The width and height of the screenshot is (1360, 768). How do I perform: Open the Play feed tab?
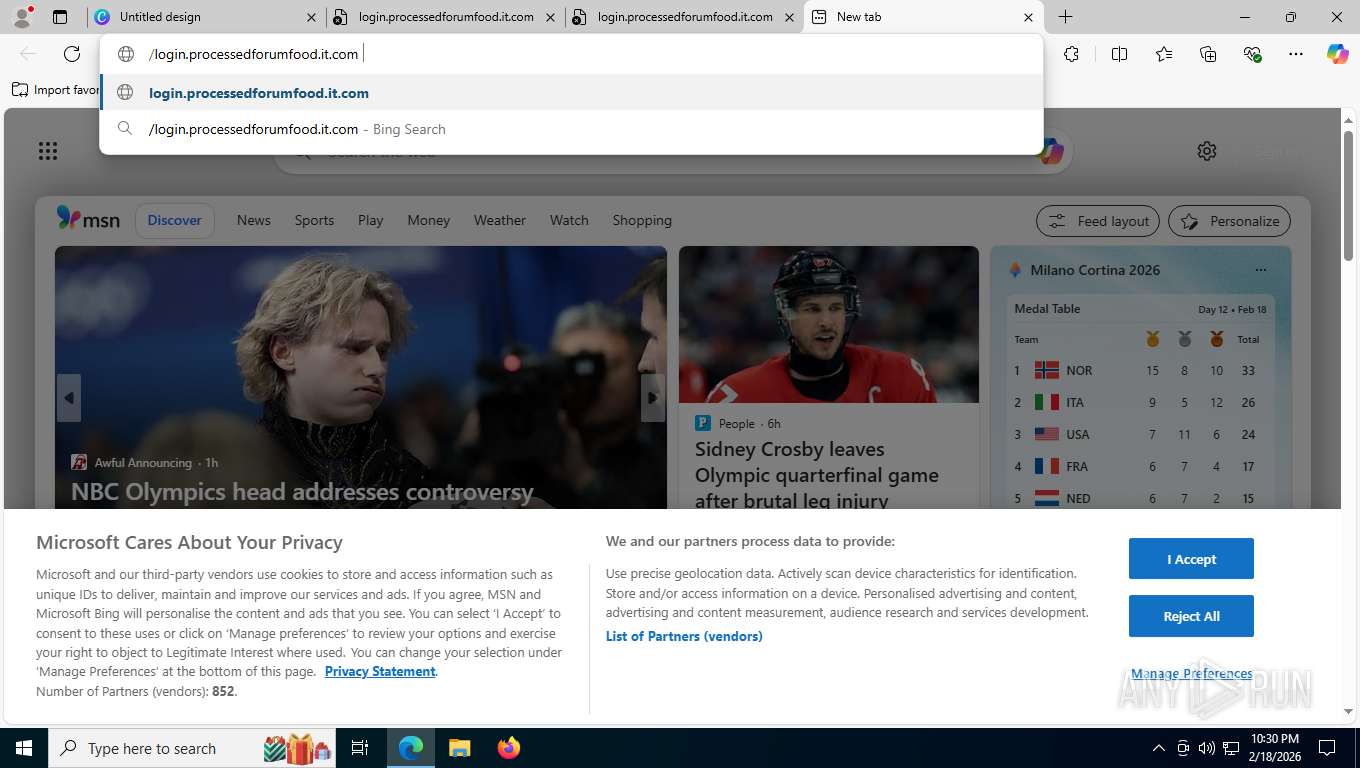click(371, 220)
